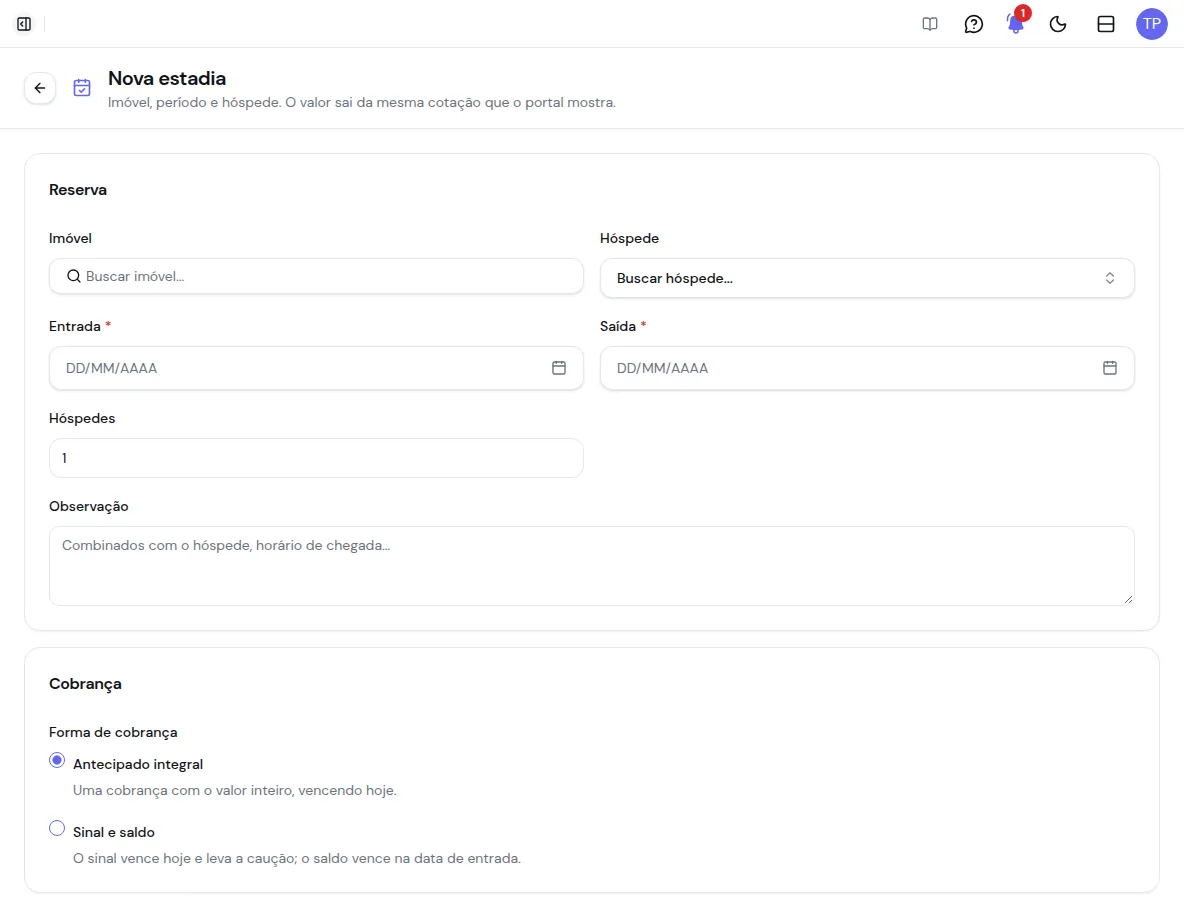Click the Observação text area

[x=591, y=566]
